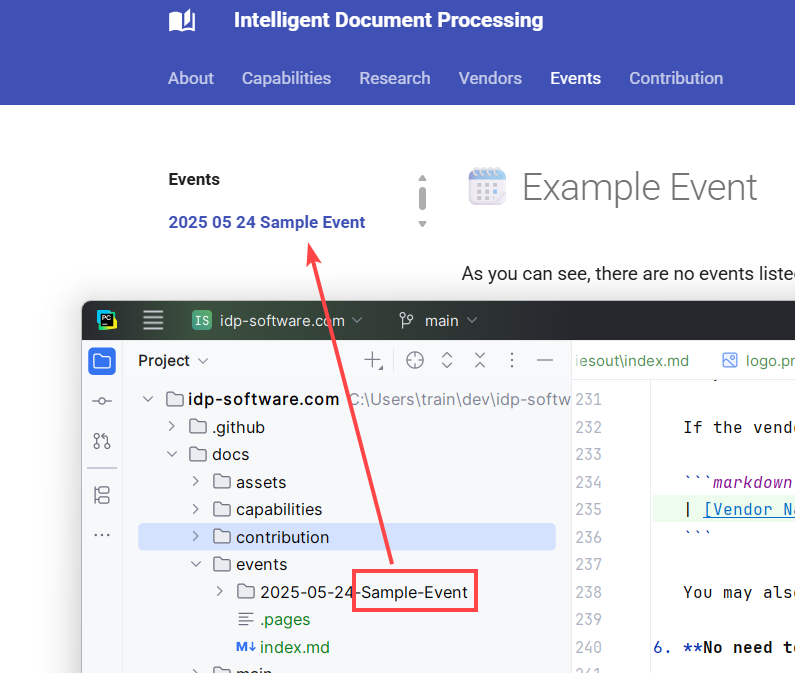Open the Contribution navigation tab
Screen dimensions: 795x673
(x=676, y=78)
